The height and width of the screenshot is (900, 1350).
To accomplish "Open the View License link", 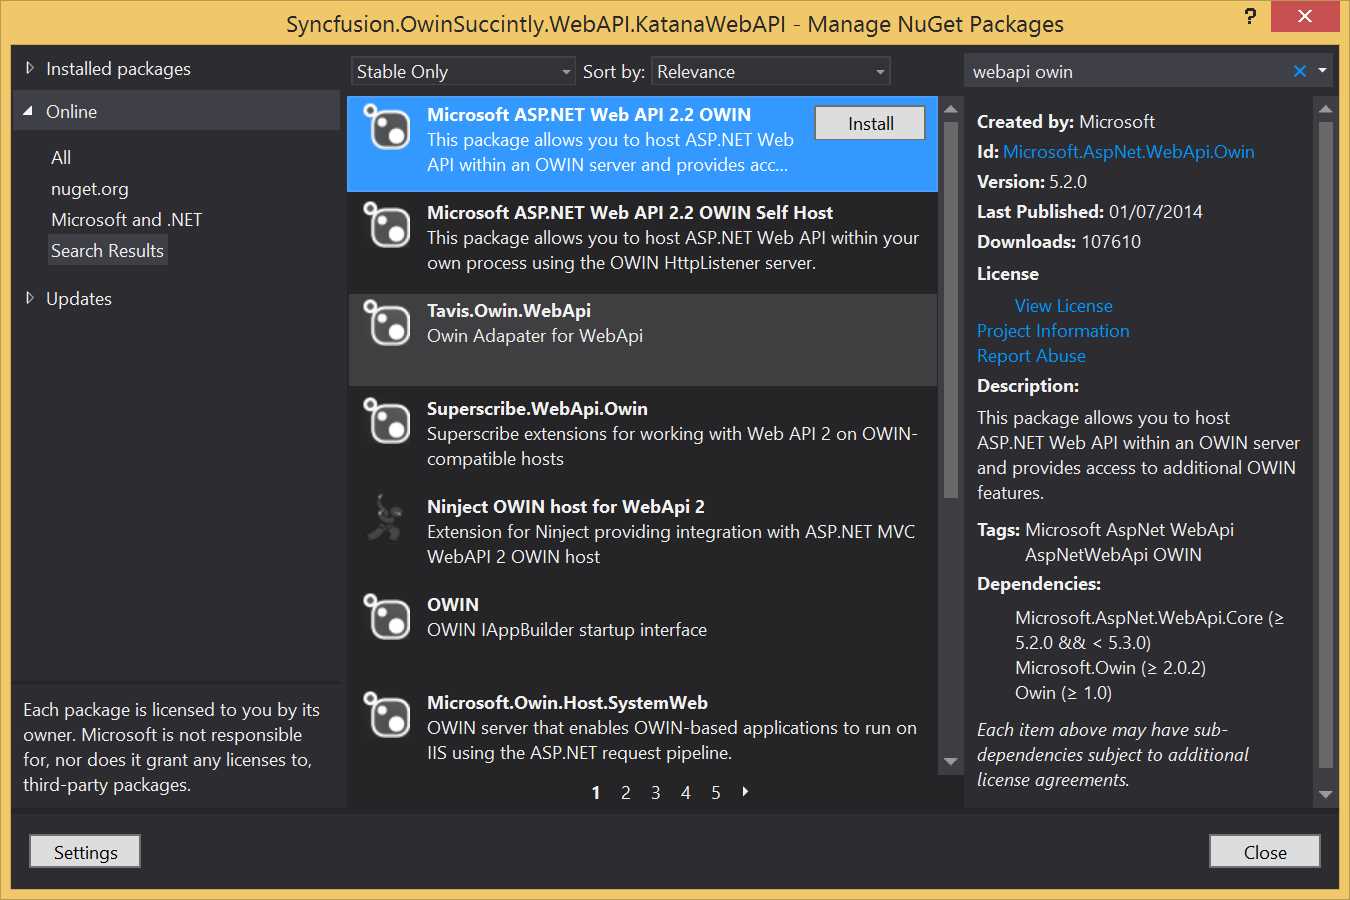I will (1063, 305).
